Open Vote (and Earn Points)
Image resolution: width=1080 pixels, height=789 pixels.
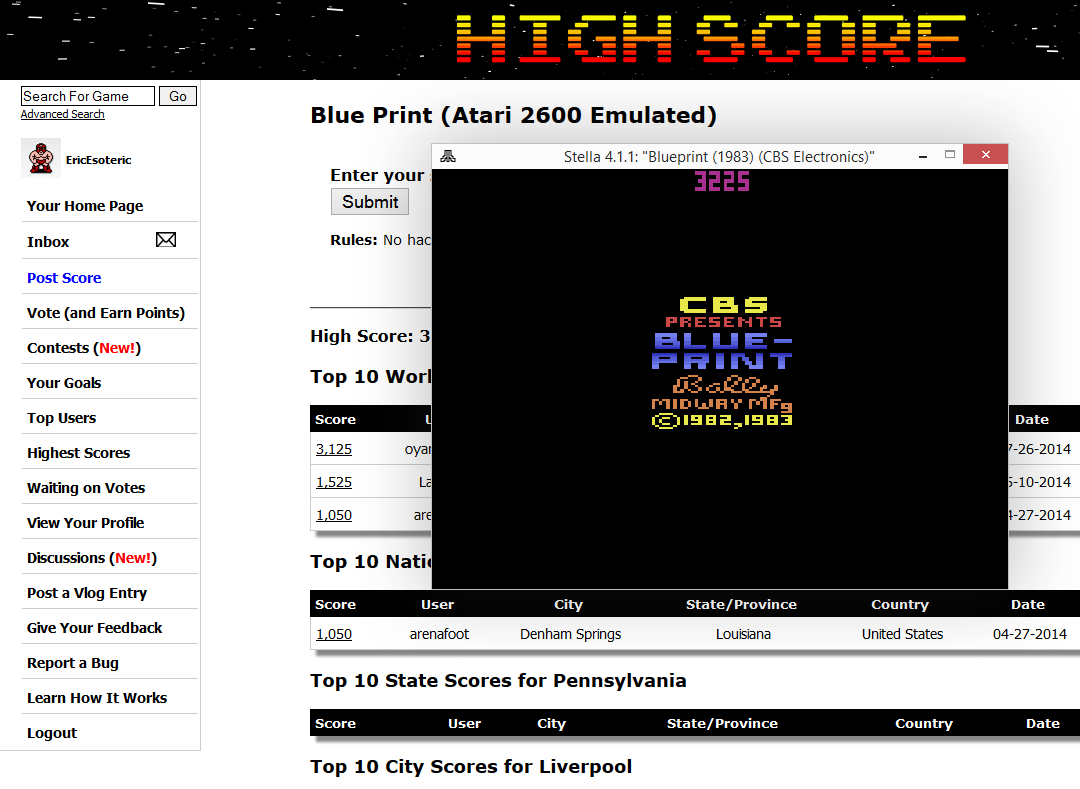click(106, 313)
